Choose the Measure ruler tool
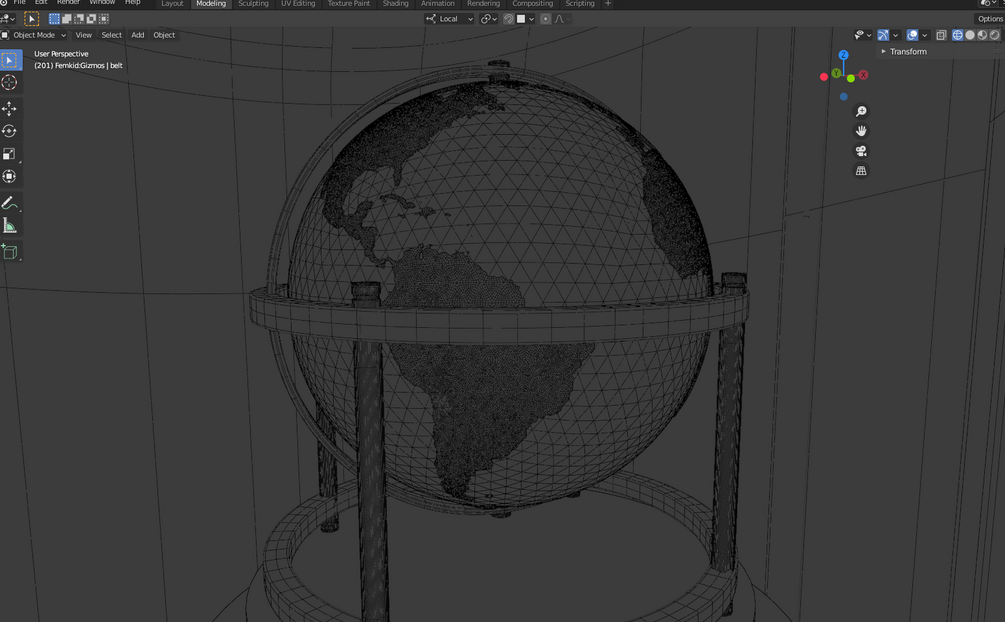The image size is (1005, 622). coord(10,226)
